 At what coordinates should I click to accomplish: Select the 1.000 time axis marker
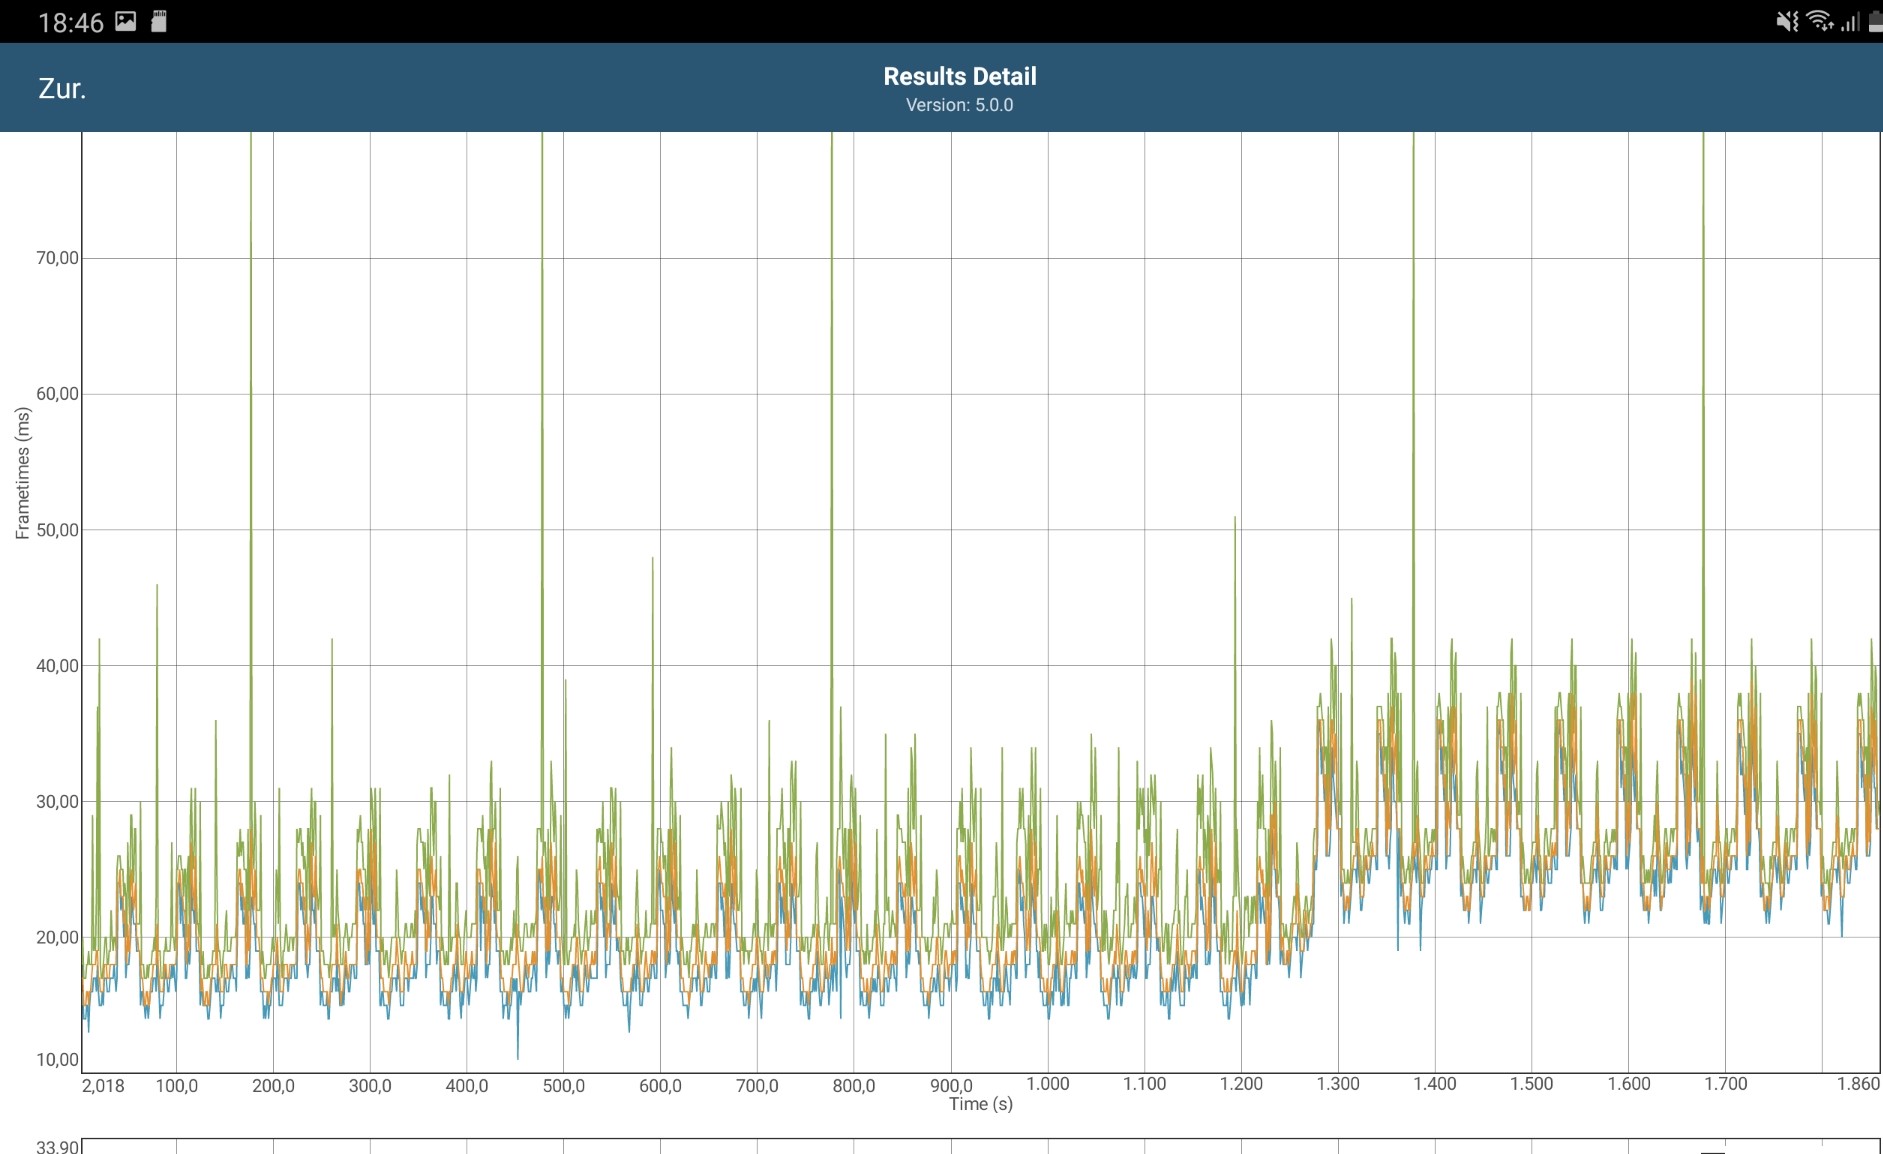[x=1047, y=1084]
